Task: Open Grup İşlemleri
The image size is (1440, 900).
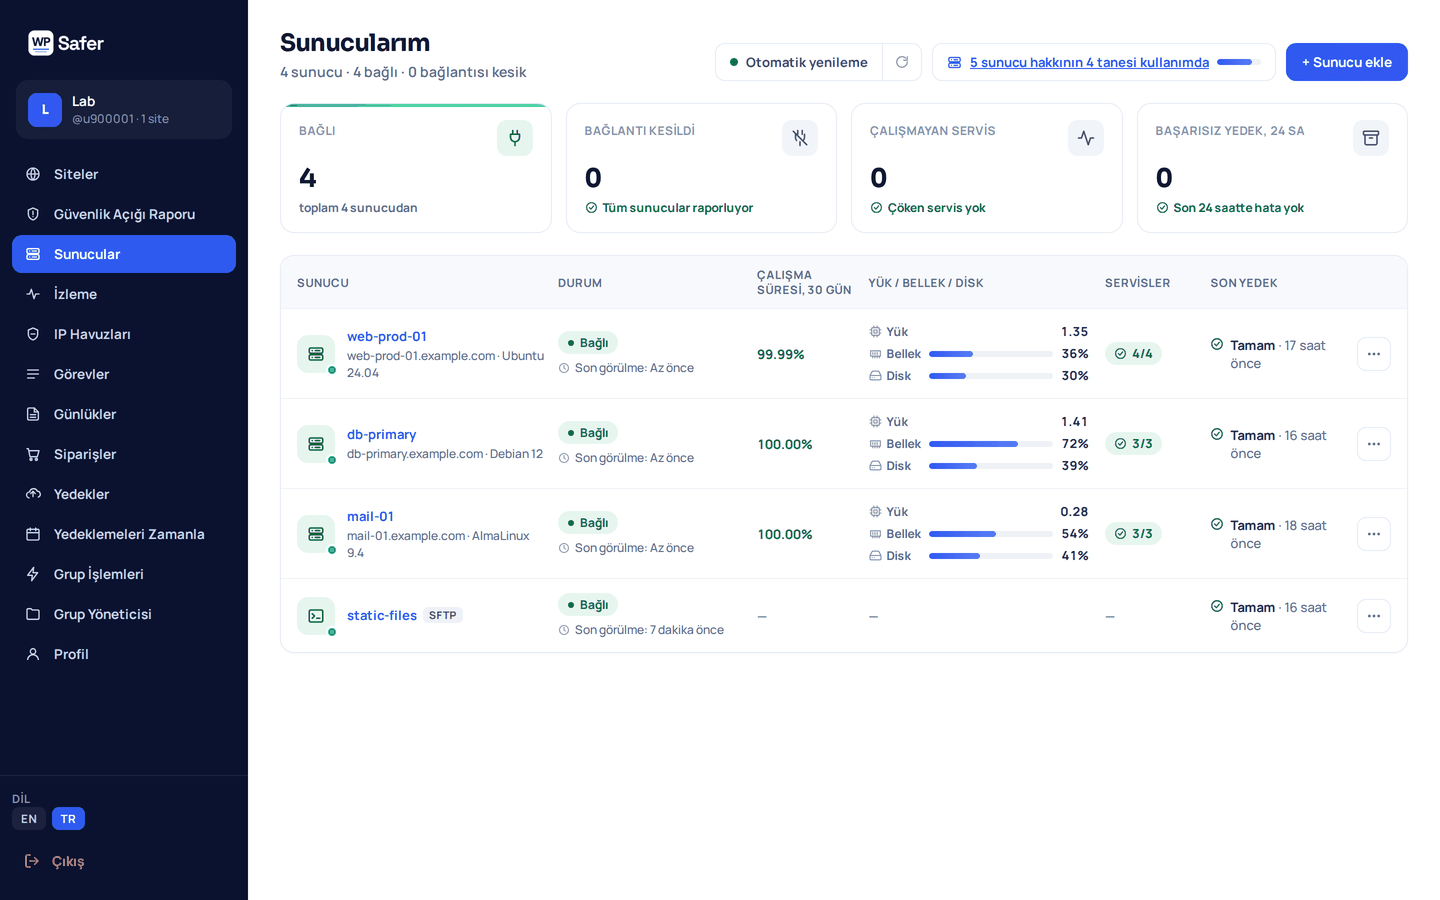Action: (x=124, y=574)
